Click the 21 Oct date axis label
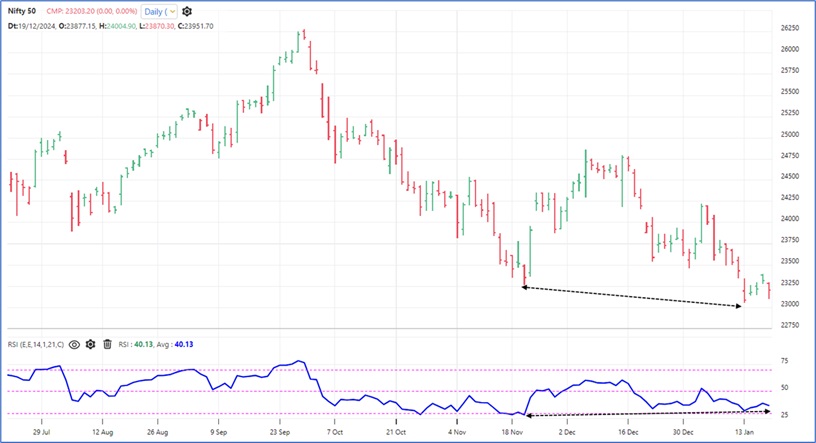Image resolution: width=816 pixels, height=443 pixels. (x=396, y=432)
